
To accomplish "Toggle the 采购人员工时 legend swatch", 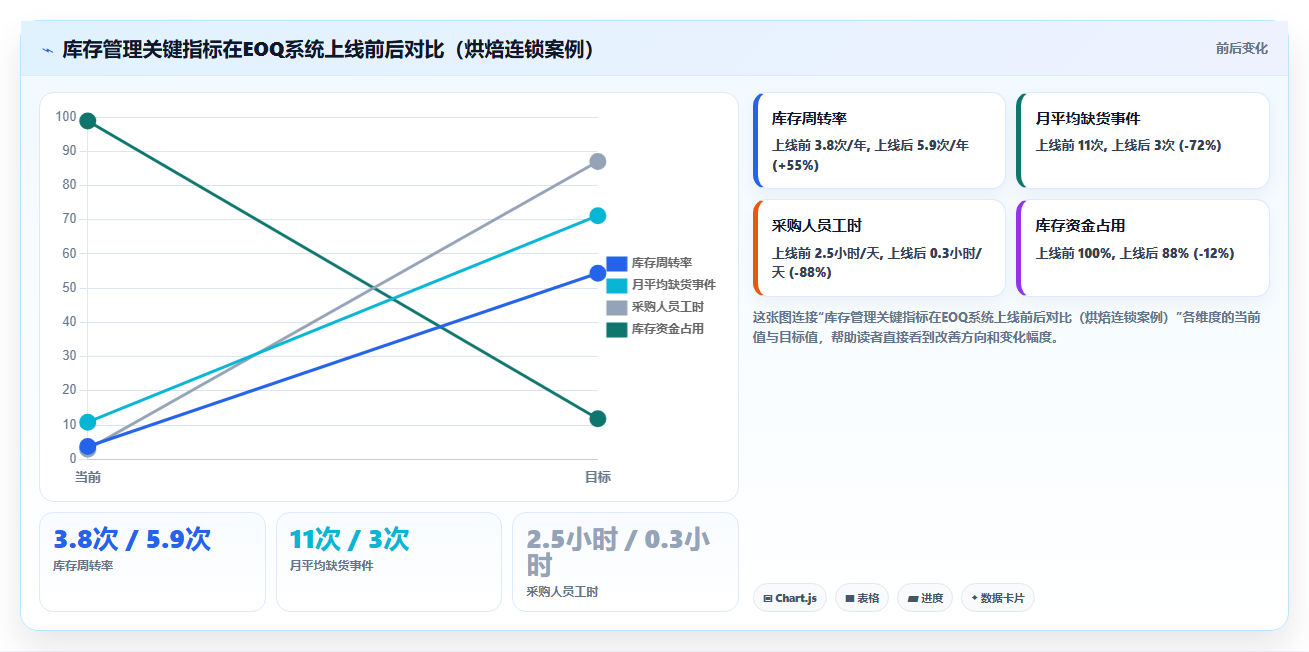I will (617, 307).
